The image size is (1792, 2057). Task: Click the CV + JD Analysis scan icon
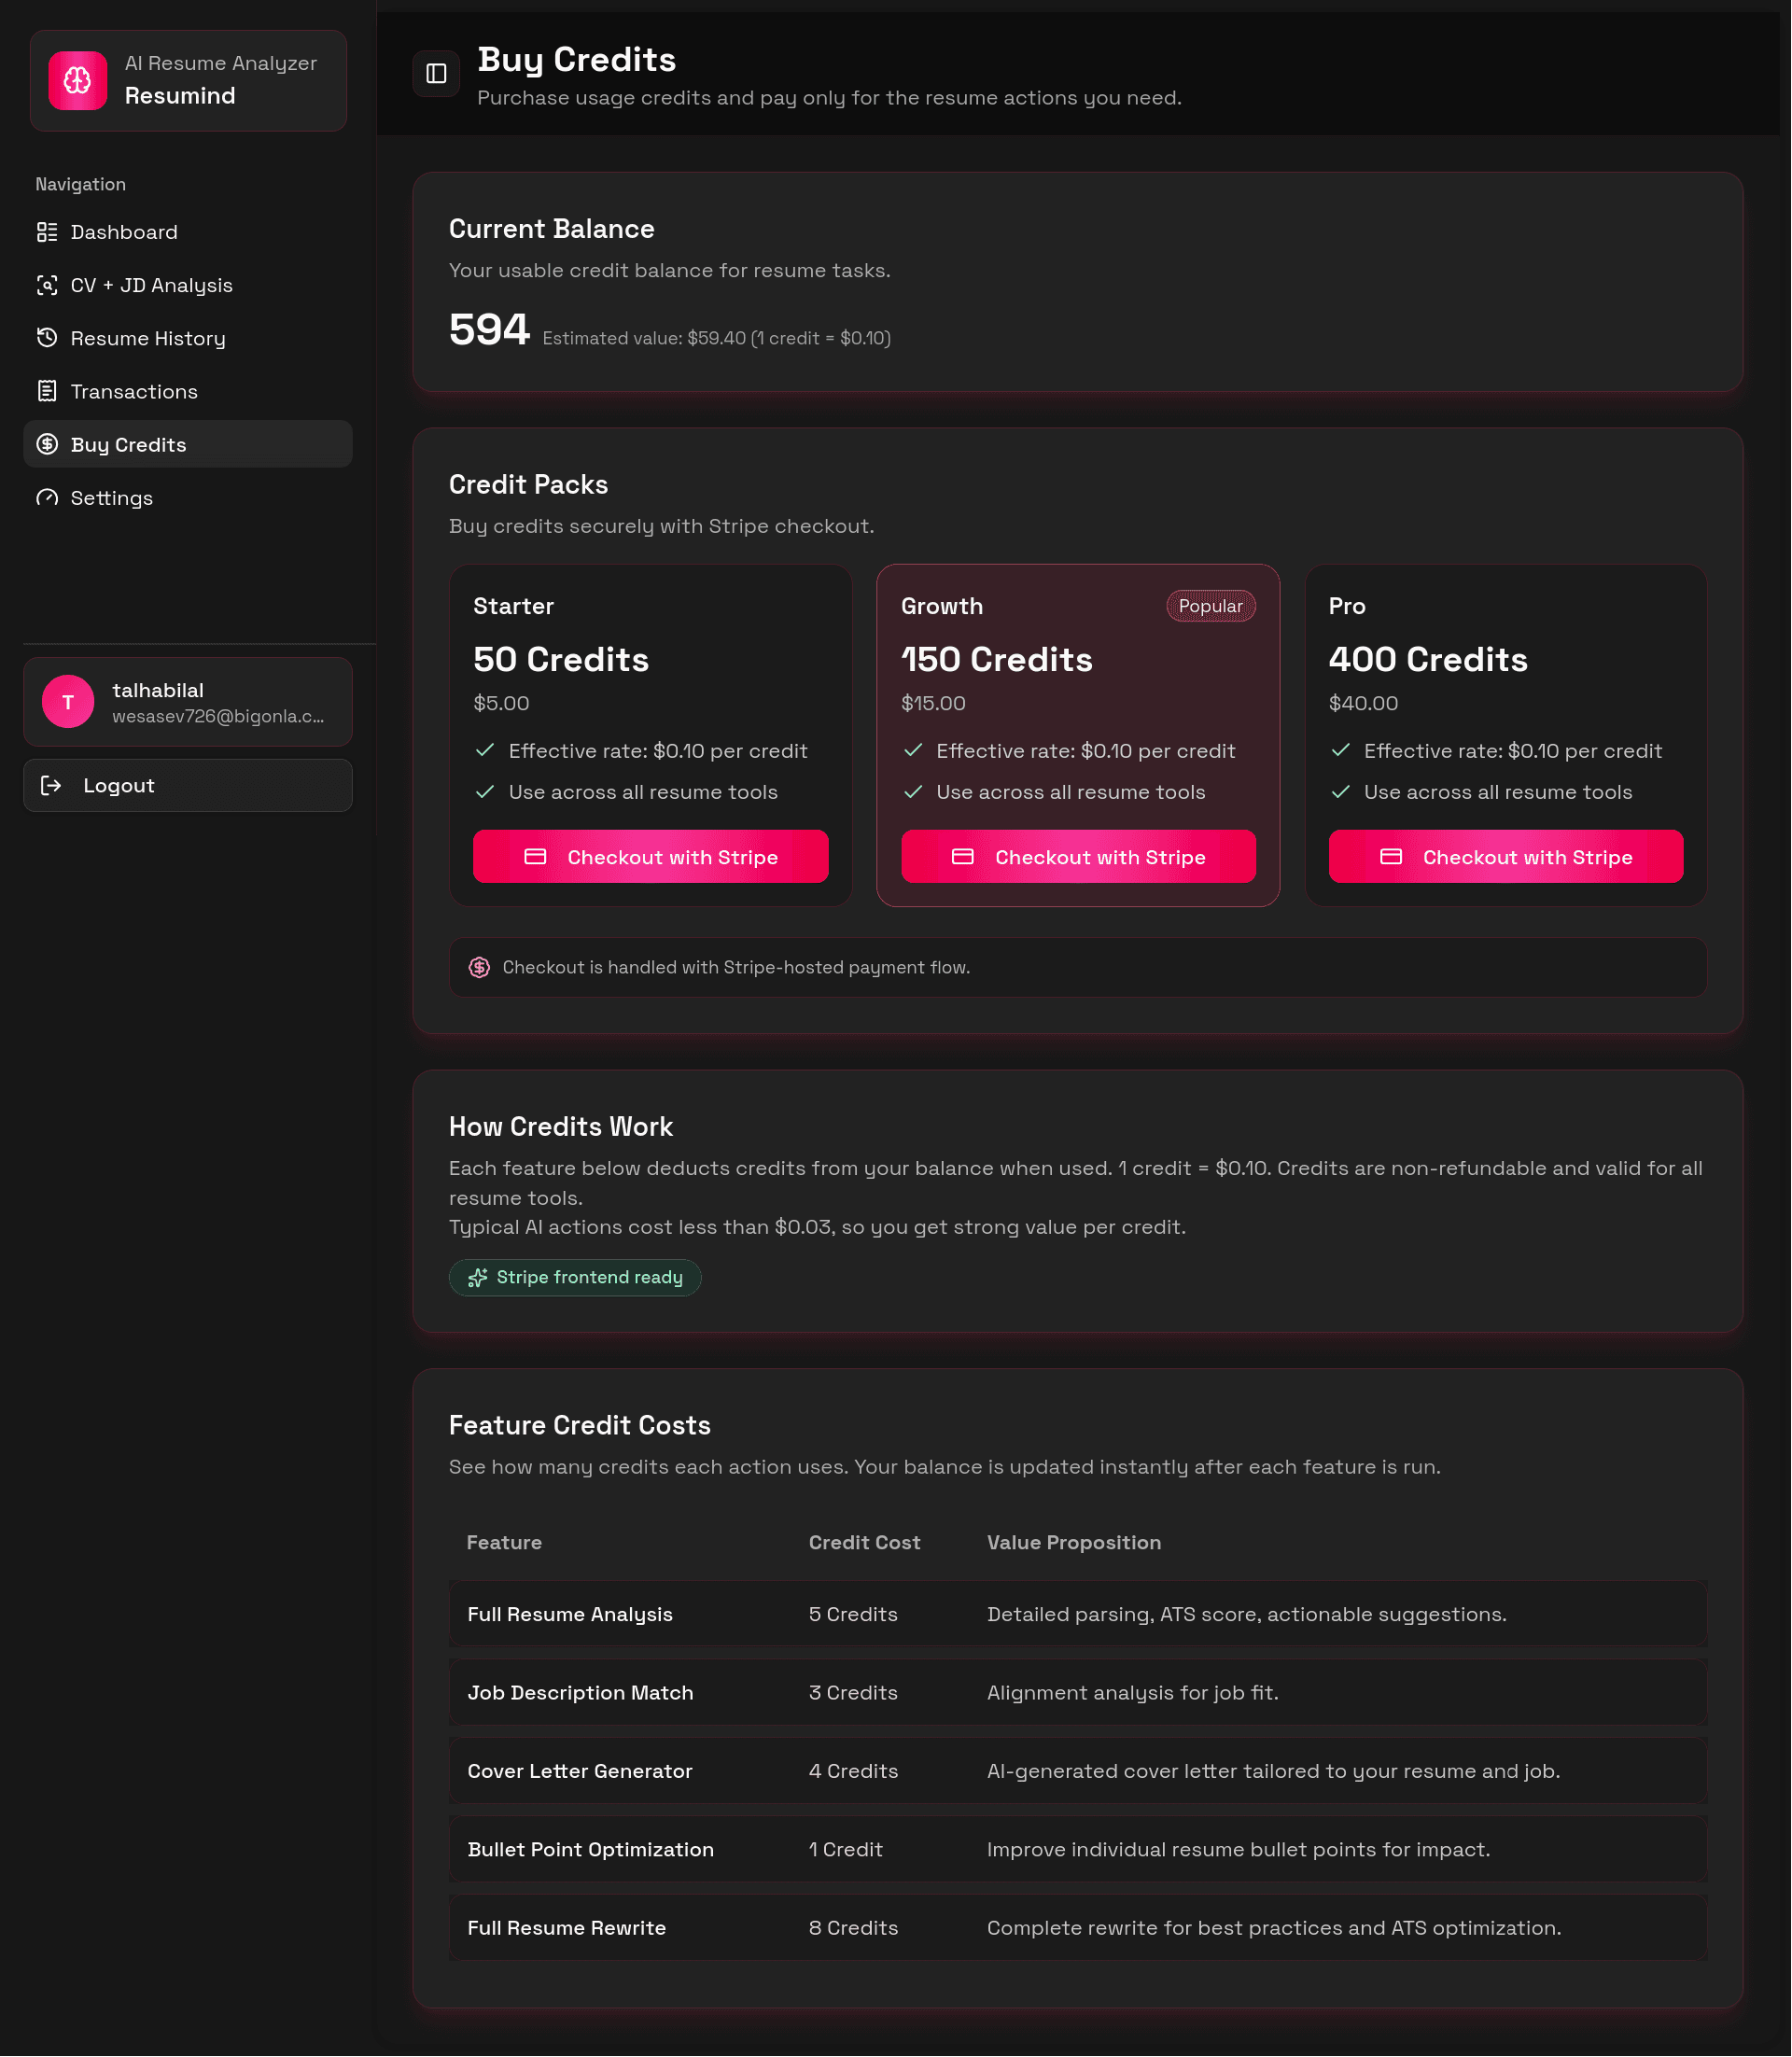(x=47, y=285)
